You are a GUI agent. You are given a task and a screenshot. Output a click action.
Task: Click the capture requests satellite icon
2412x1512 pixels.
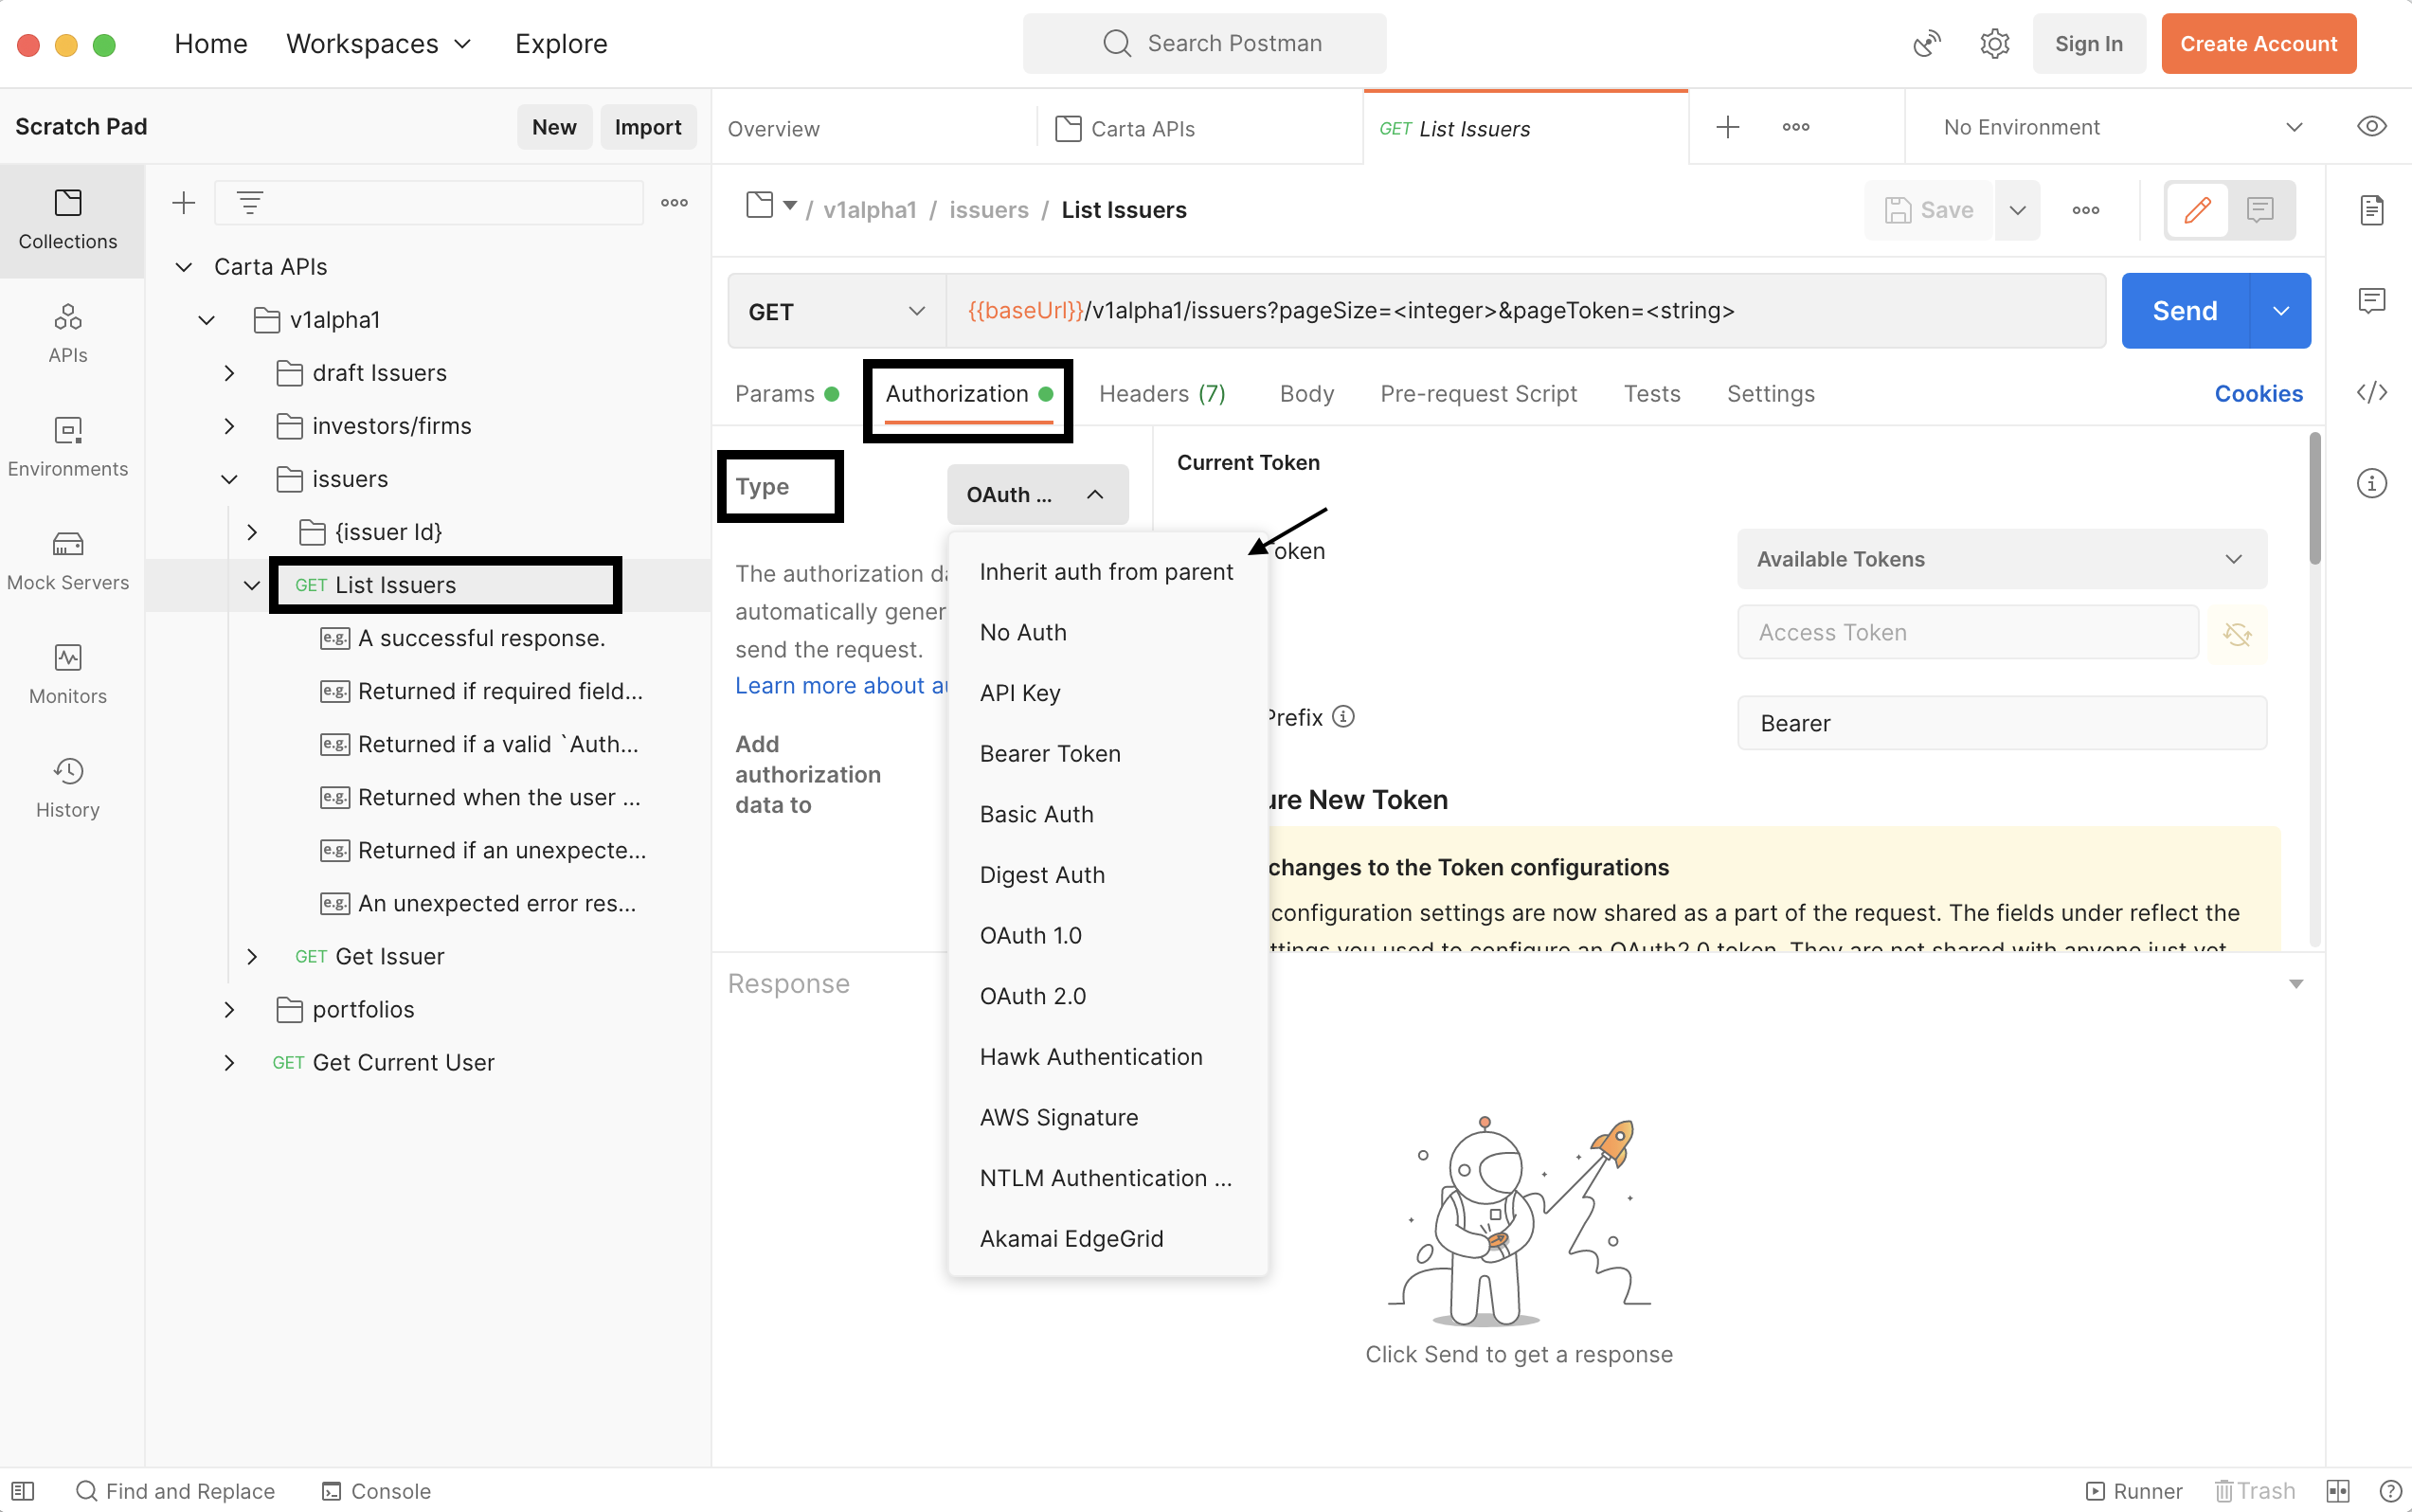[x=1926, y=44]
